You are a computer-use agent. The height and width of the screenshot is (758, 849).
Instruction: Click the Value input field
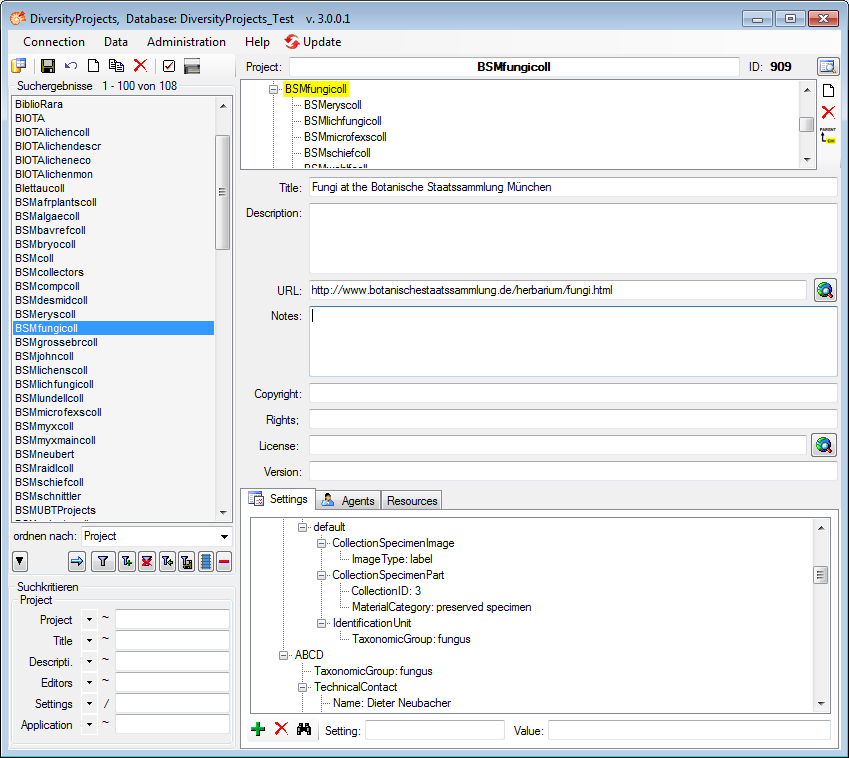[689, 730]
